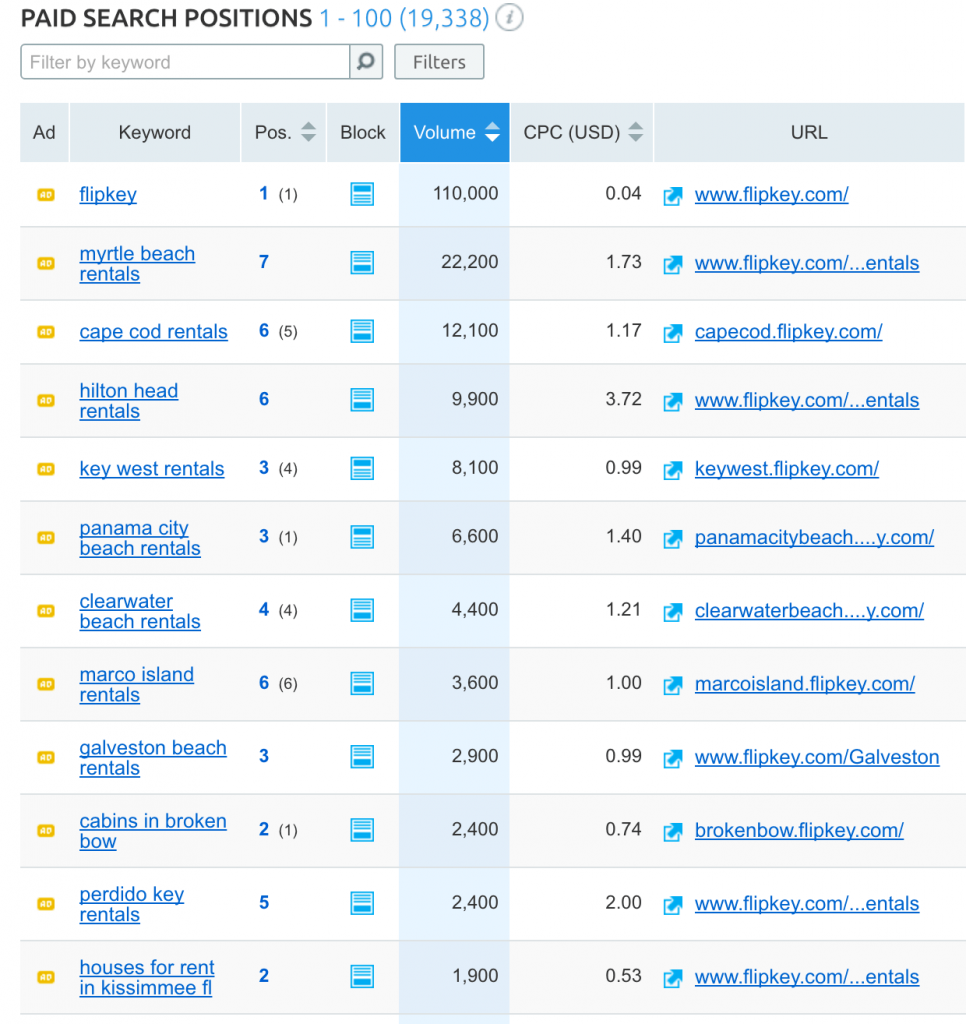Open the cabins in broken bow keyword
The image size is (966, 1024).
tap(153, 830)
